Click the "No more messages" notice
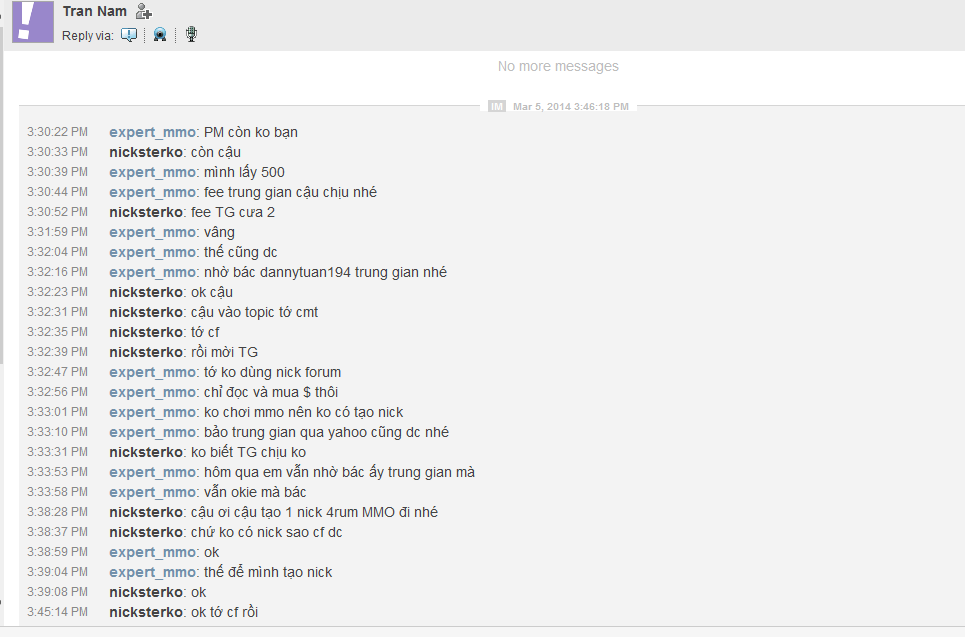Viewport: 965px width, 637px height. 558,67
